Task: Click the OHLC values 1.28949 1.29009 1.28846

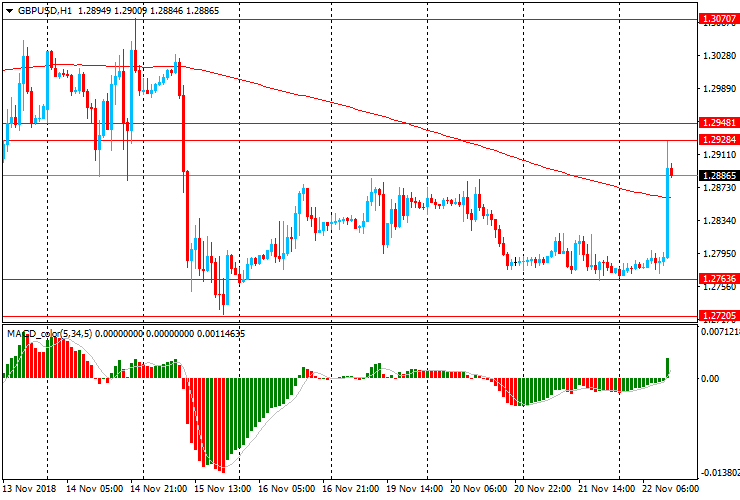Action: point(130,10)
